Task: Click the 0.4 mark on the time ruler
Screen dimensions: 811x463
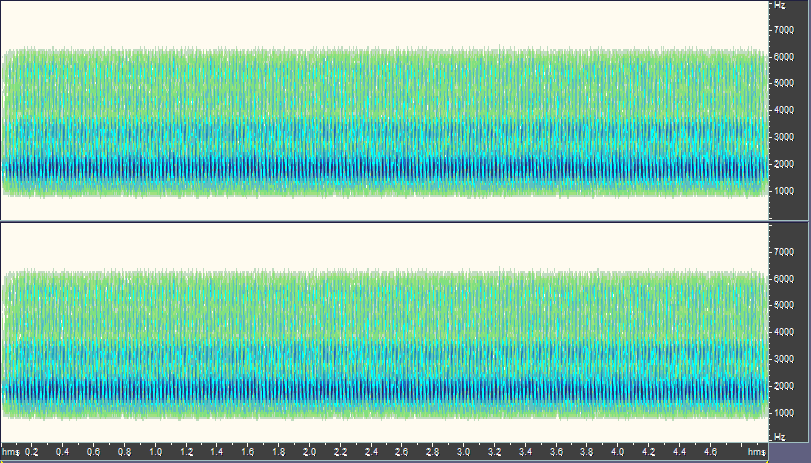Action: 63,452
